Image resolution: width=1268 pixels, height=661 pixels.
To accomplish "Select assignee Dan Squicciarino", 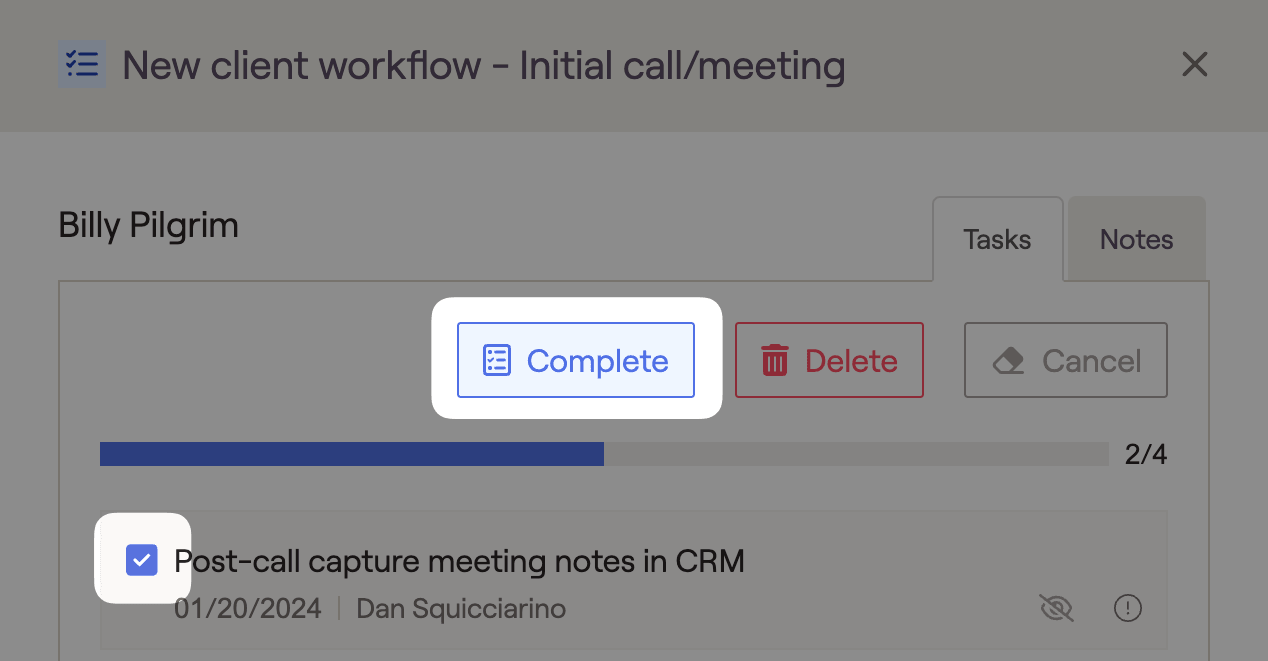I will tap(461, 608).
